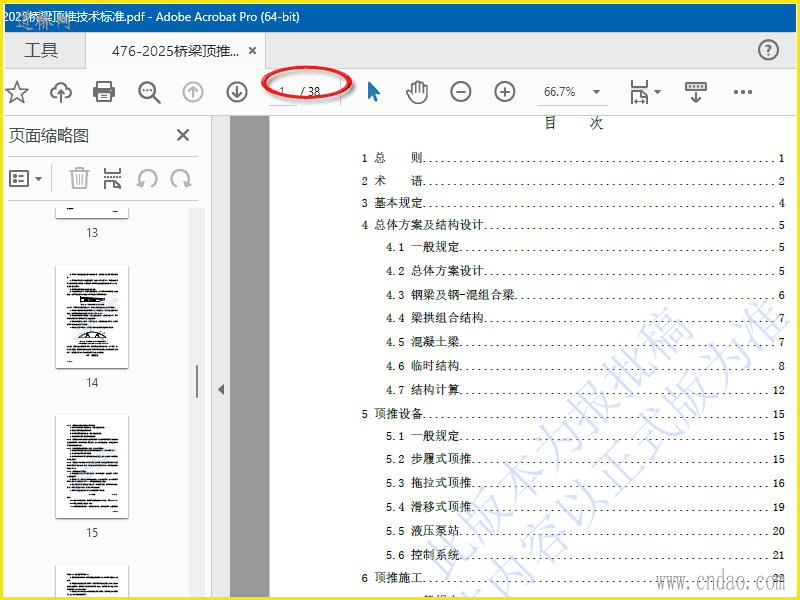
Task: Collapse the navigation pane arrow
Action: click(221, 389)
